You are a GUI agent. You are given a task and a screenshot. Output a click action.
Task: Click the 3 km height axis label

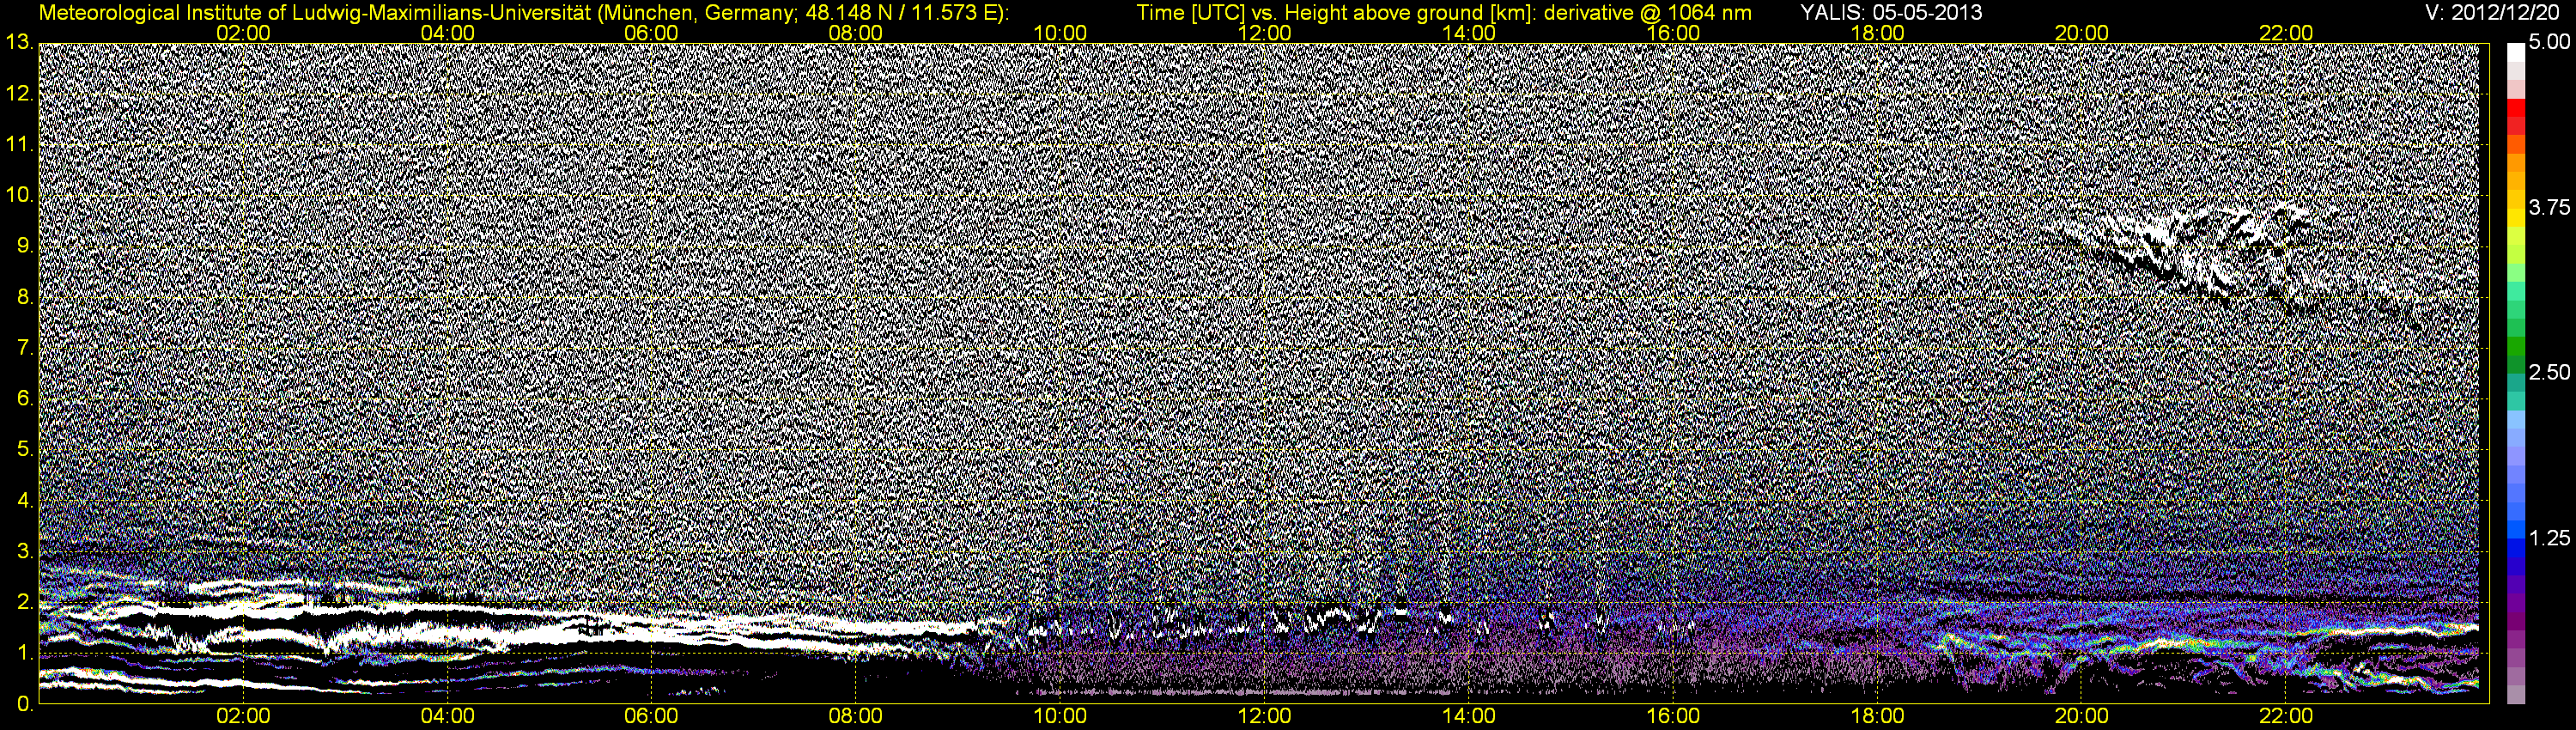tap(24, 551)
